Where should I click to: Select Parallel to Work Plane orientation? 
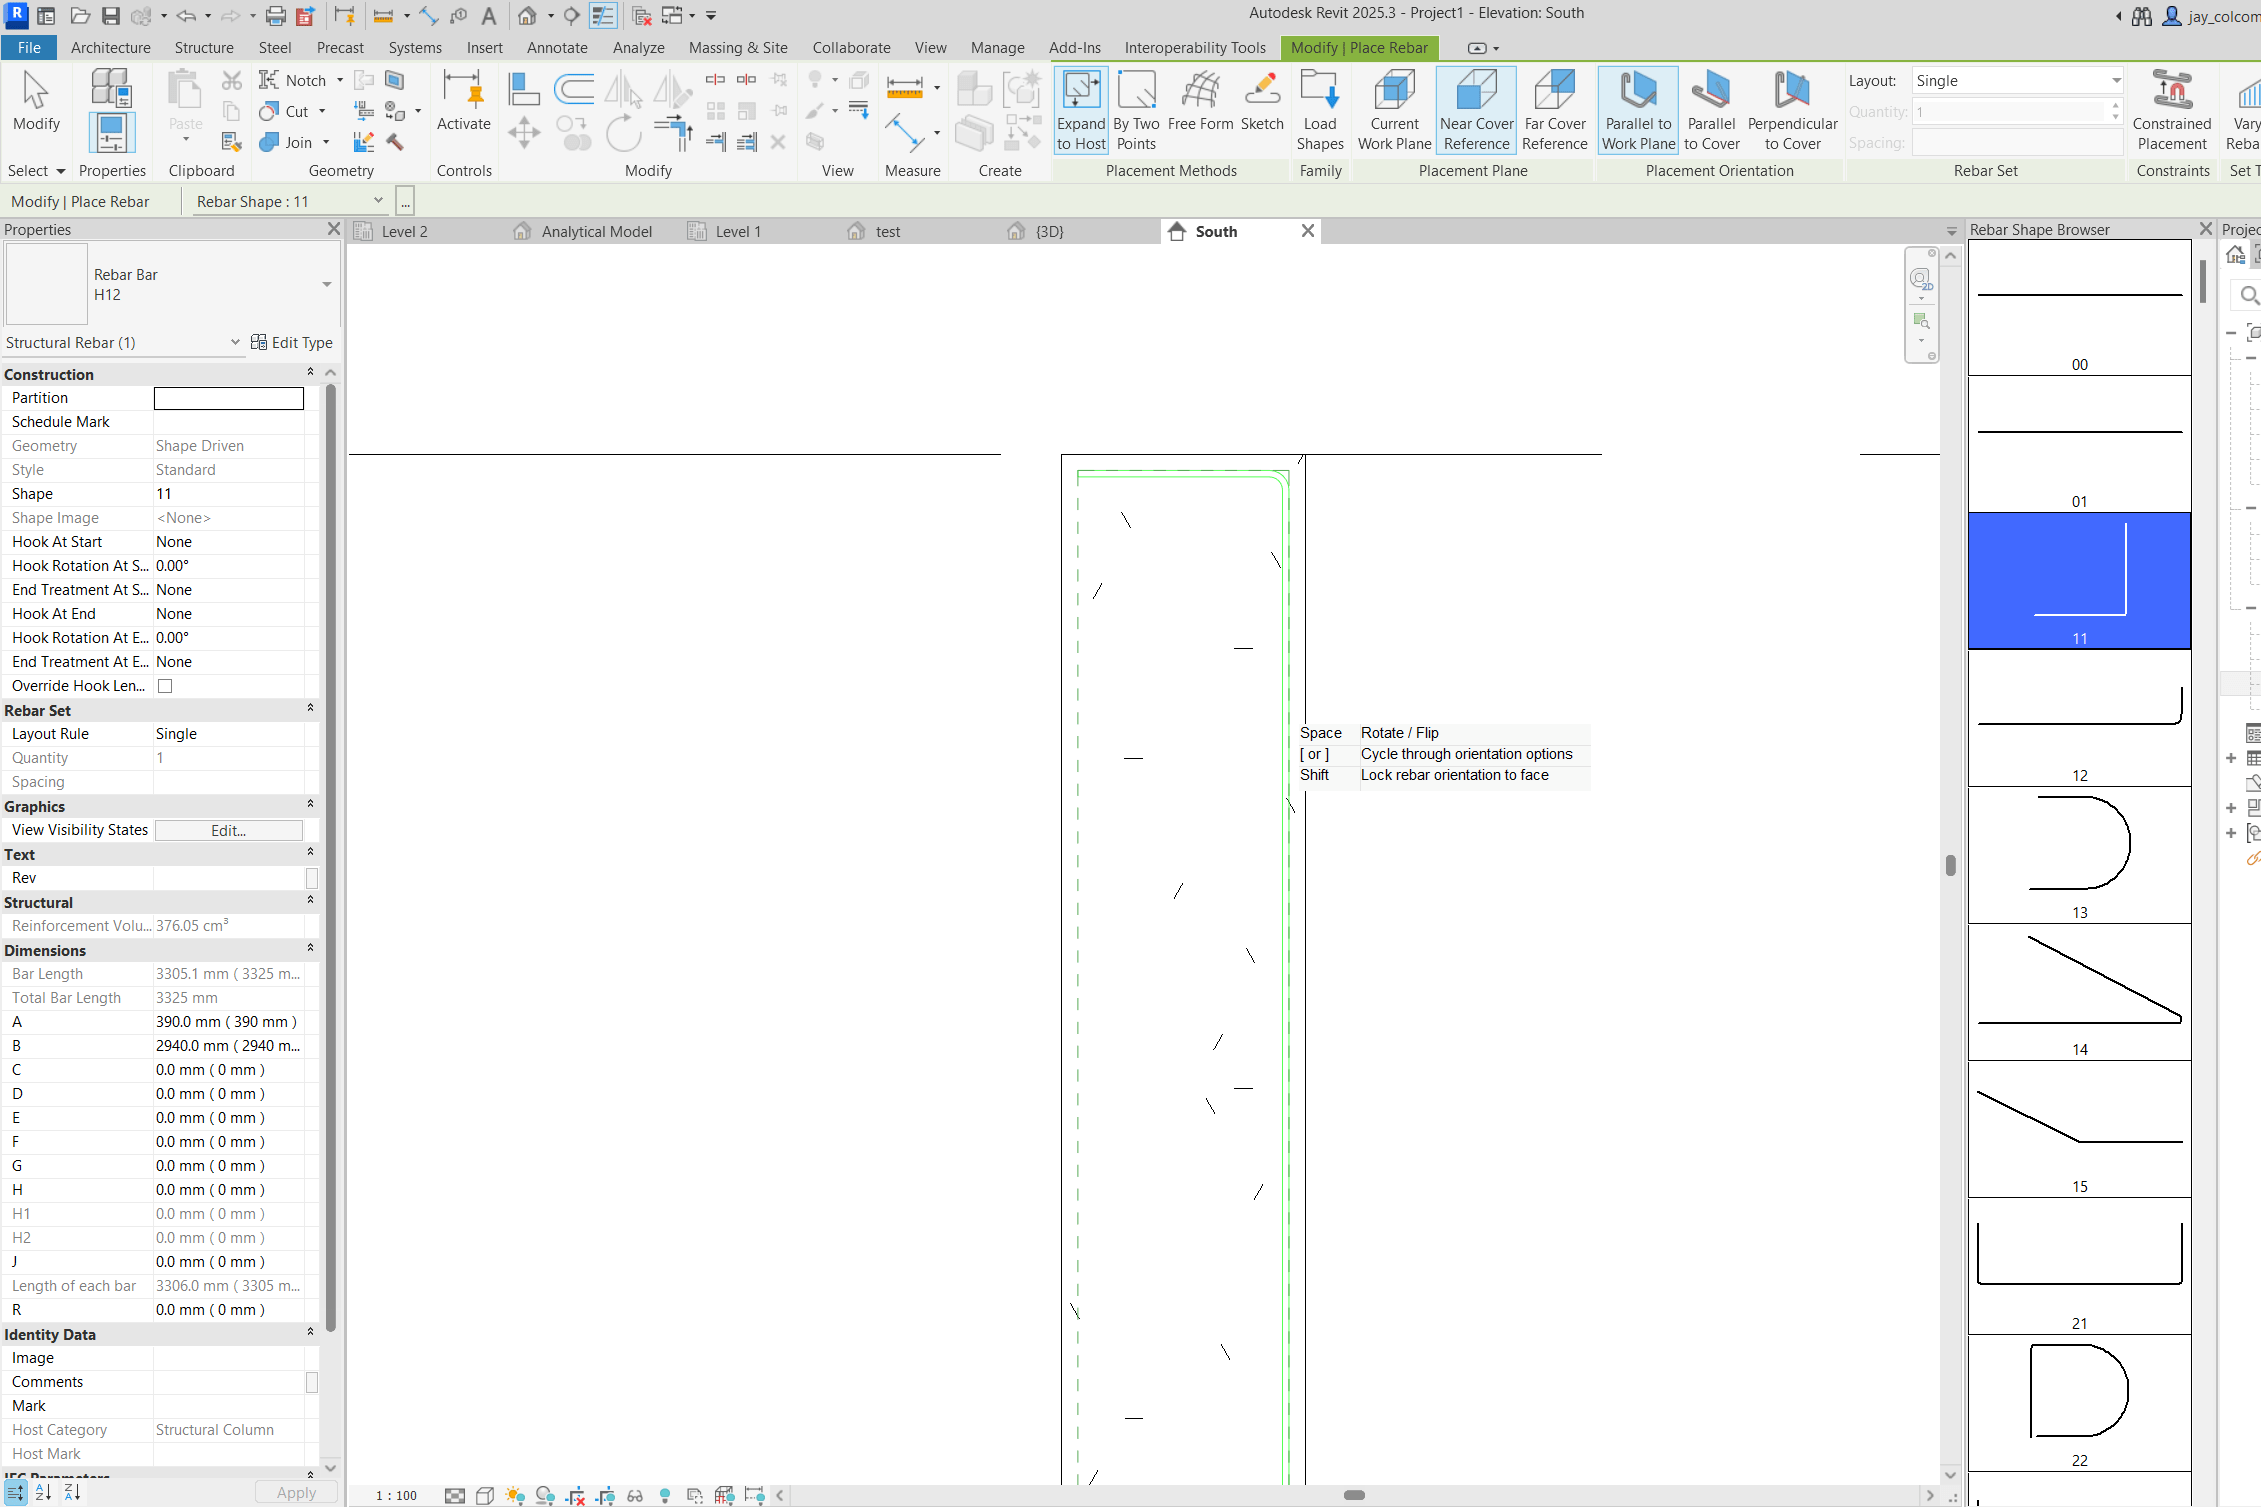(x=1637, y=108)
